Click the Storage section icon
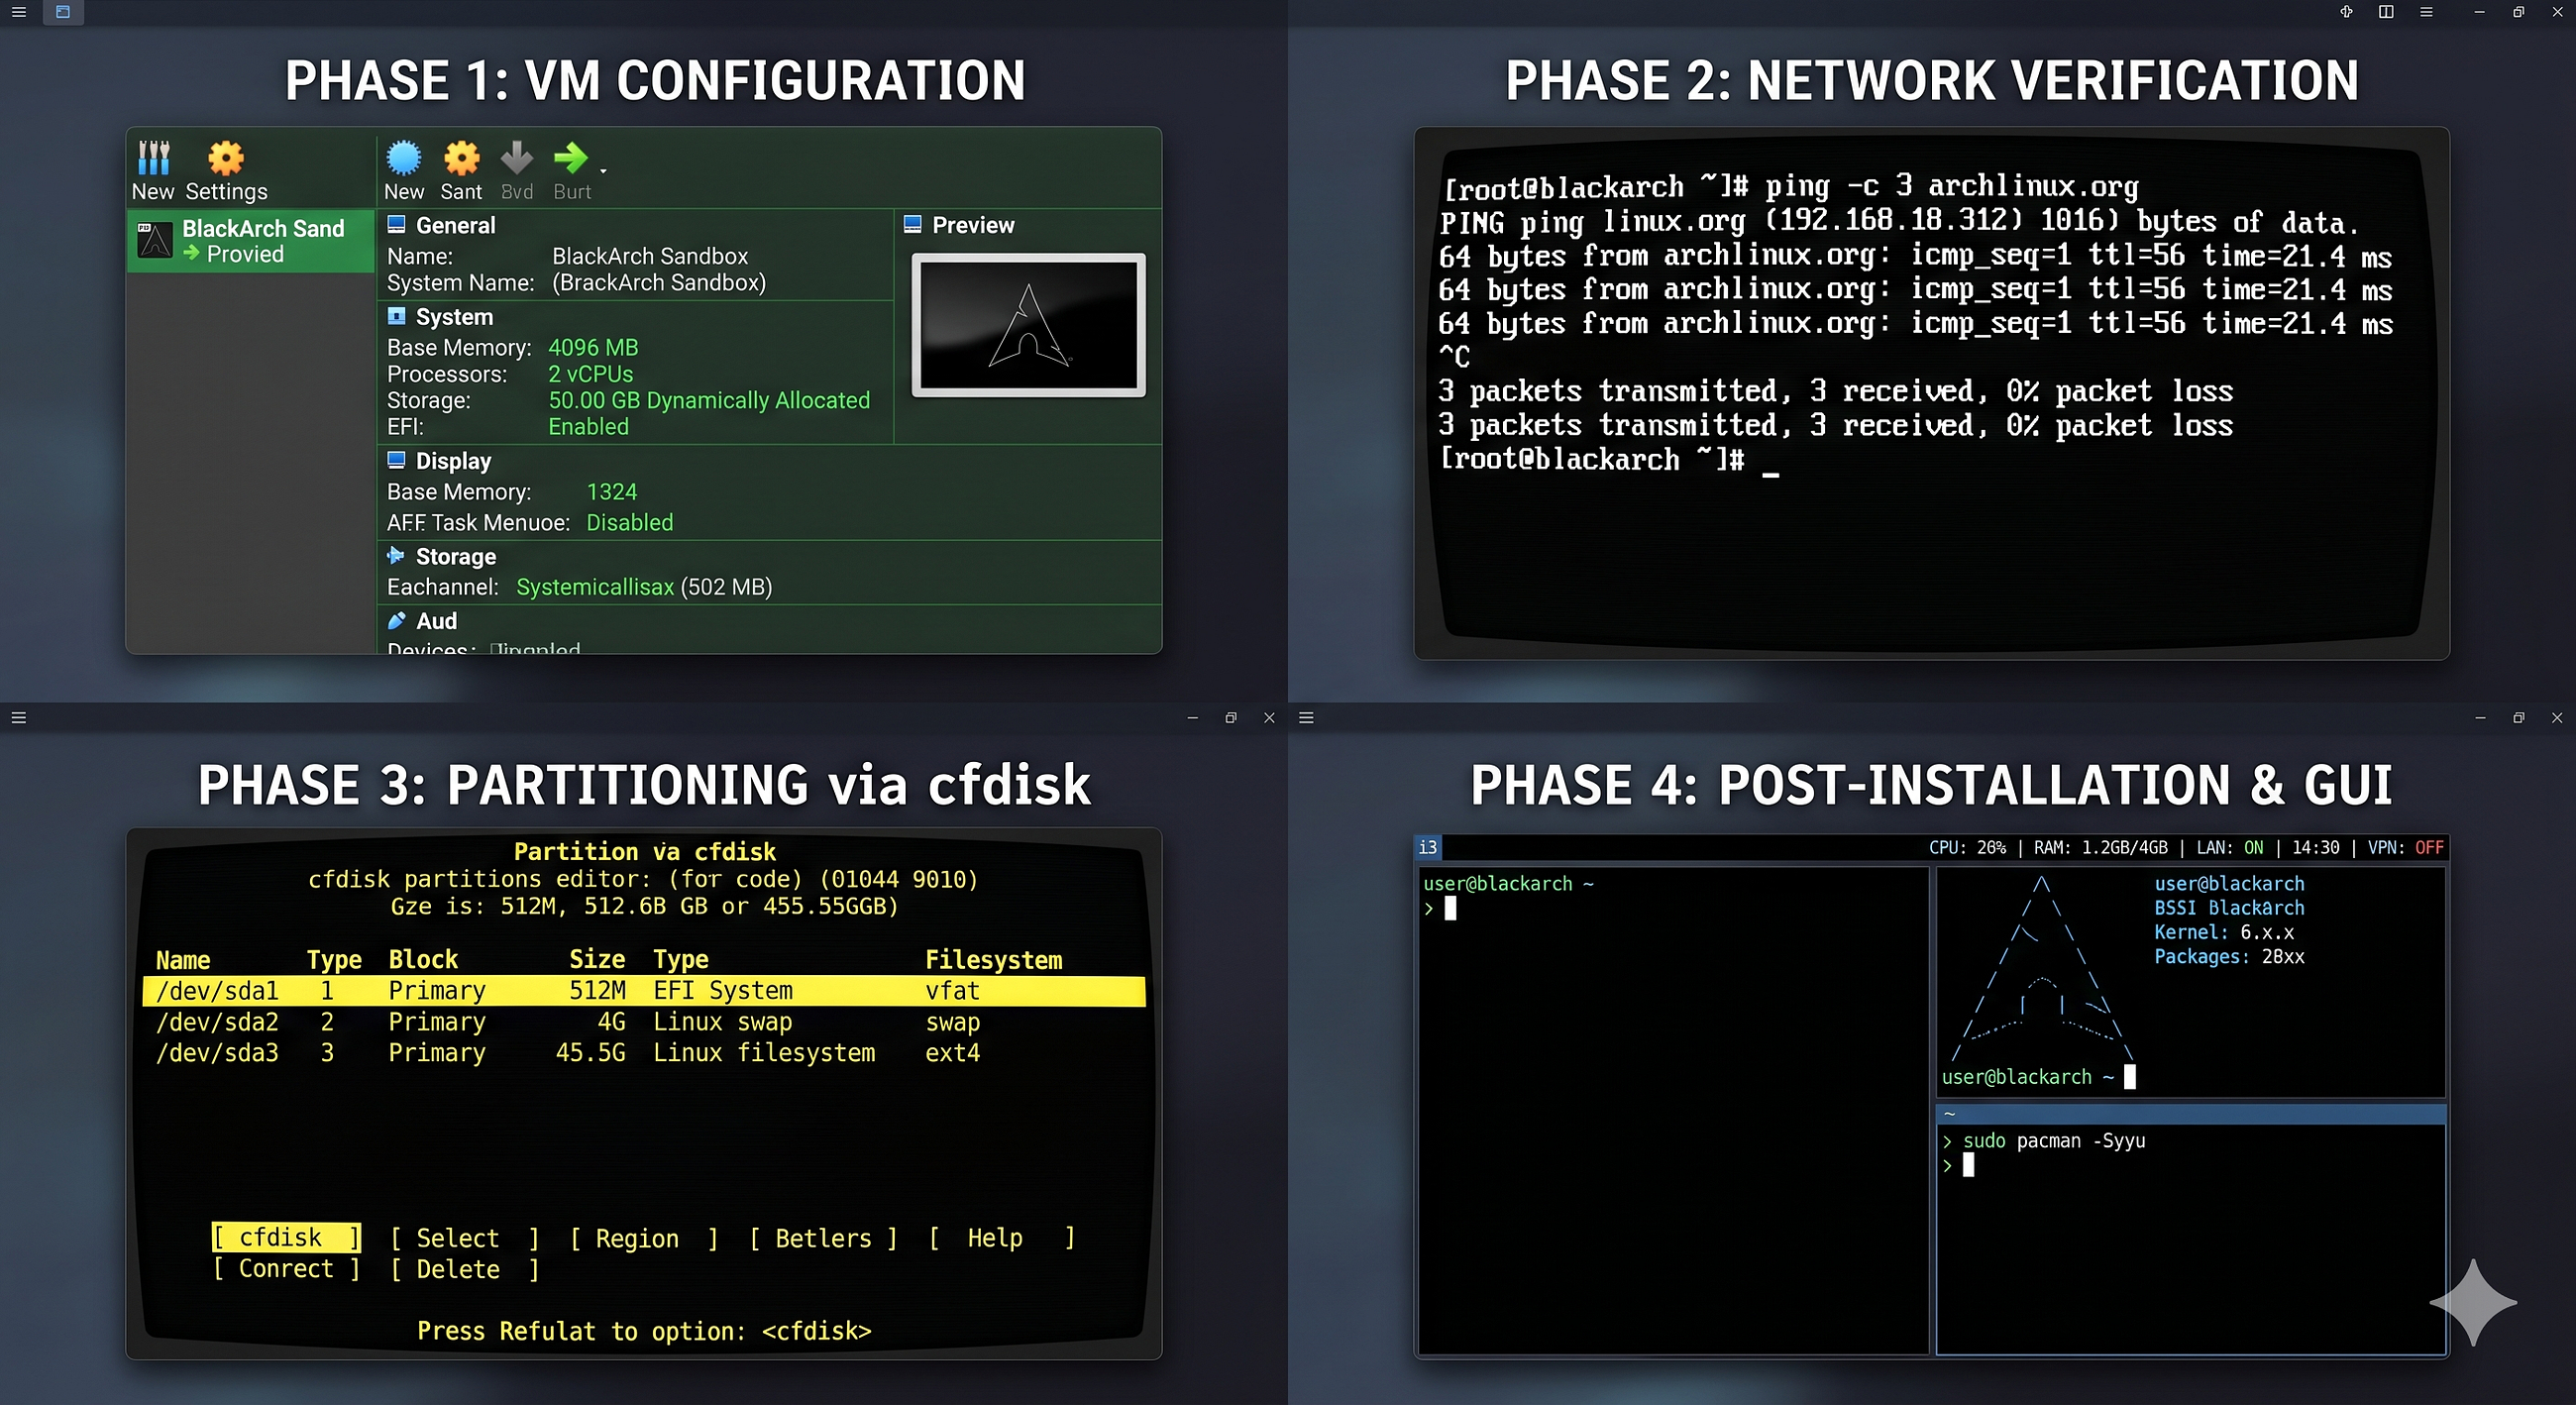2576x1405 pixels. click(396, 555)
